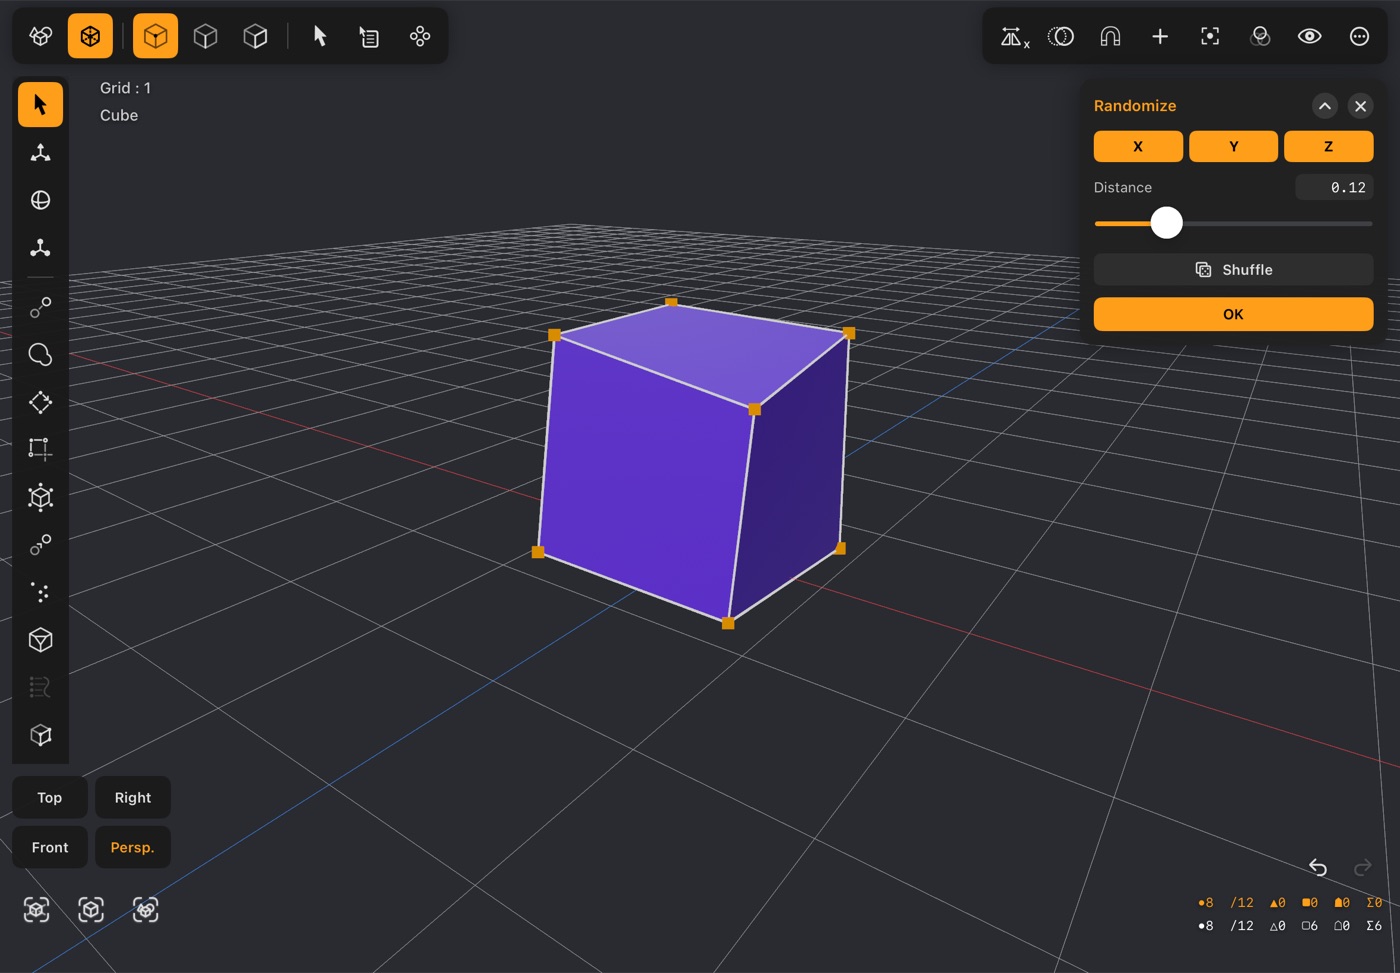Screen dimensions: 1400x973
Task: Select the scale axis tool below rotate
Action: (40, 247)
